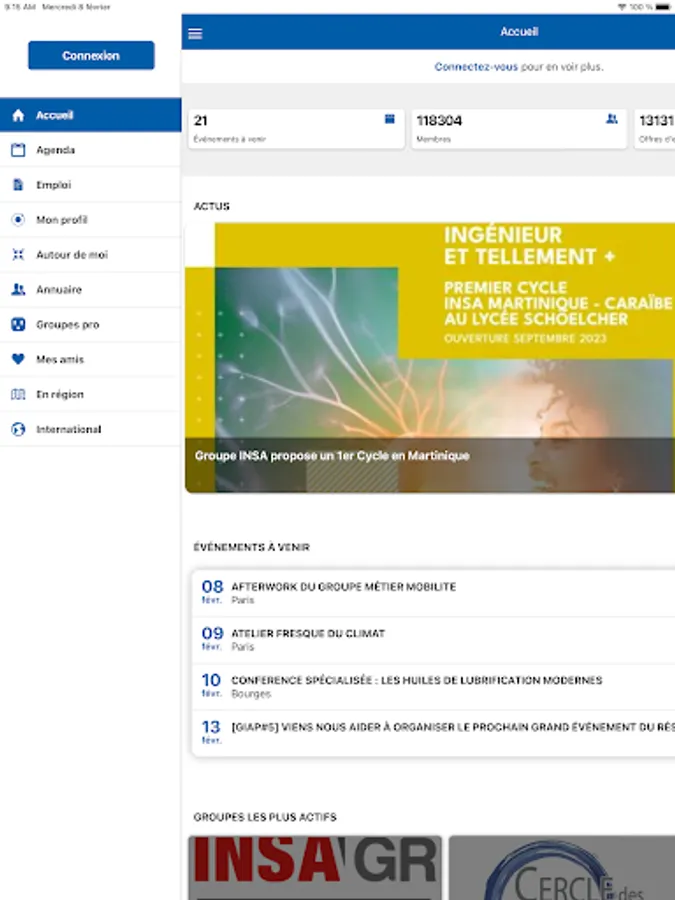Click 'Groupe INSA propose un 1er Cycle' caption
The height and width of the screenshot is (900, 675).
click(332, 456)
